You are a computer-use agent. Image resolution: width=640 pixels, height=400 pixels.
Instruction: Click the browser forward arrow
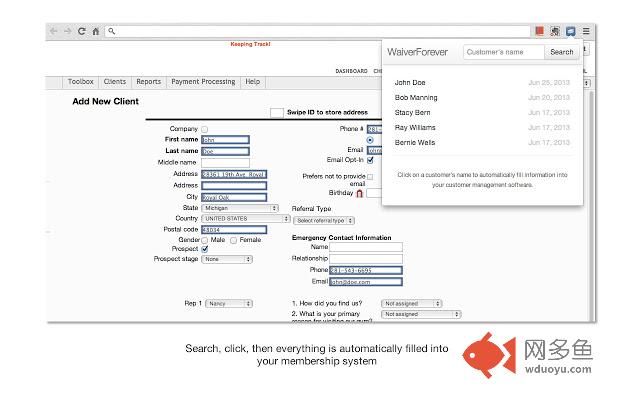coord(67,31)
